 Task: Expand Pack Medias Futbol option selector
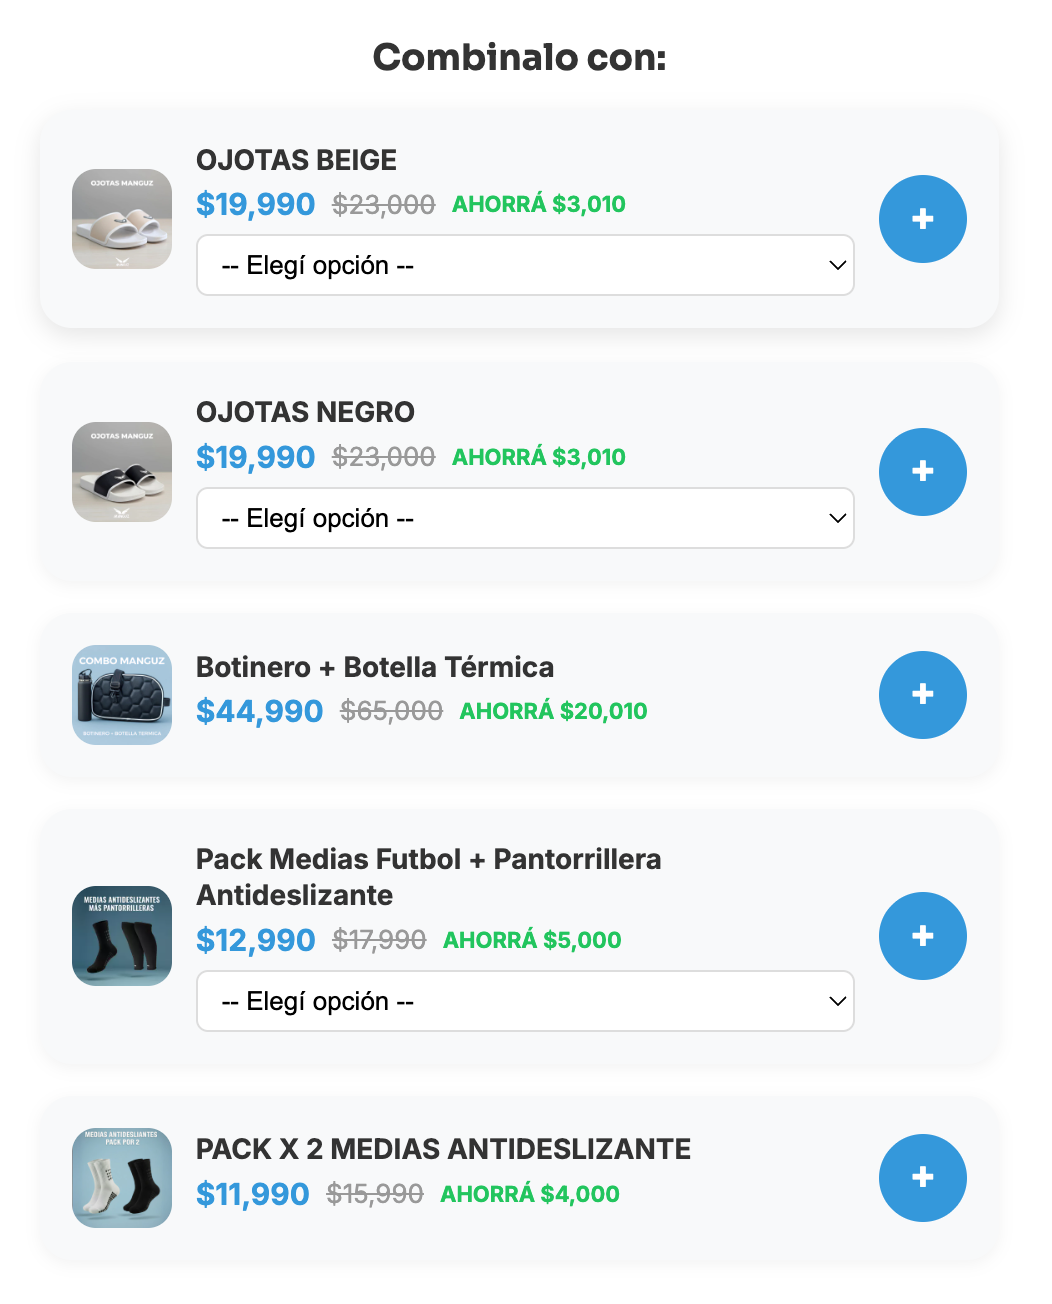pos(525,1001)
